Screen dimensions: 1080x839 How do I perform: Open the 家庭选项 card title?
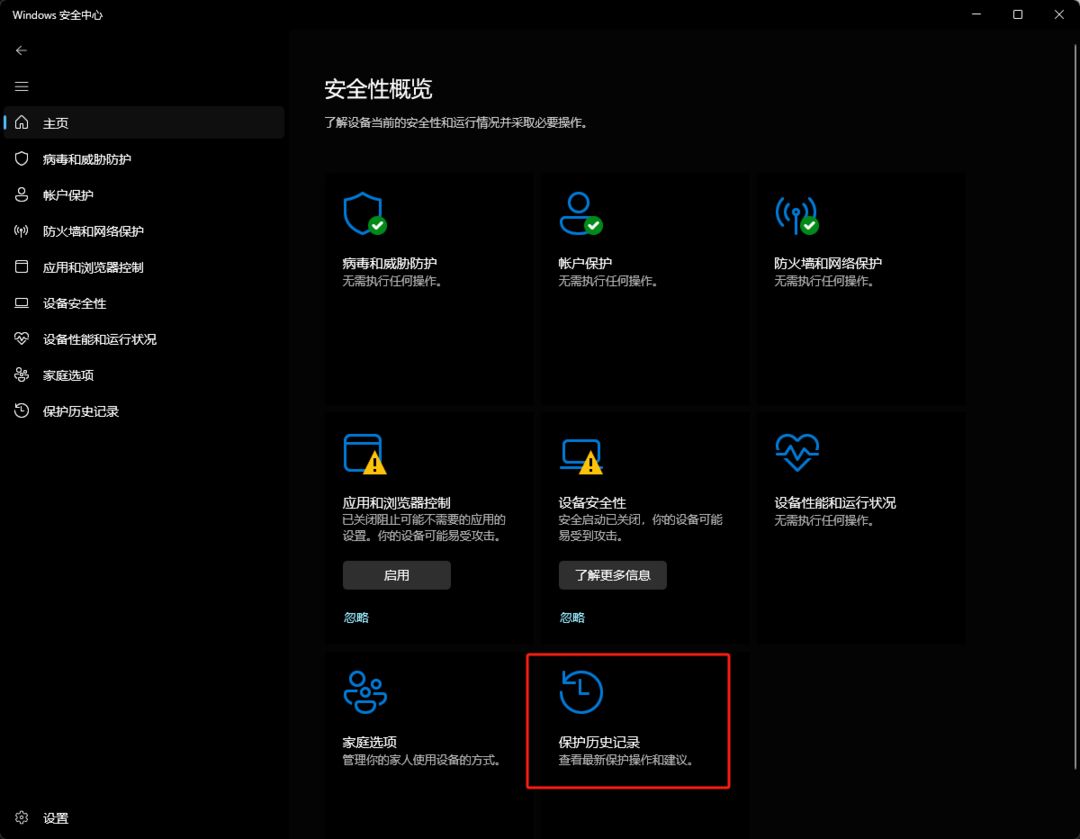pos(369,742)
